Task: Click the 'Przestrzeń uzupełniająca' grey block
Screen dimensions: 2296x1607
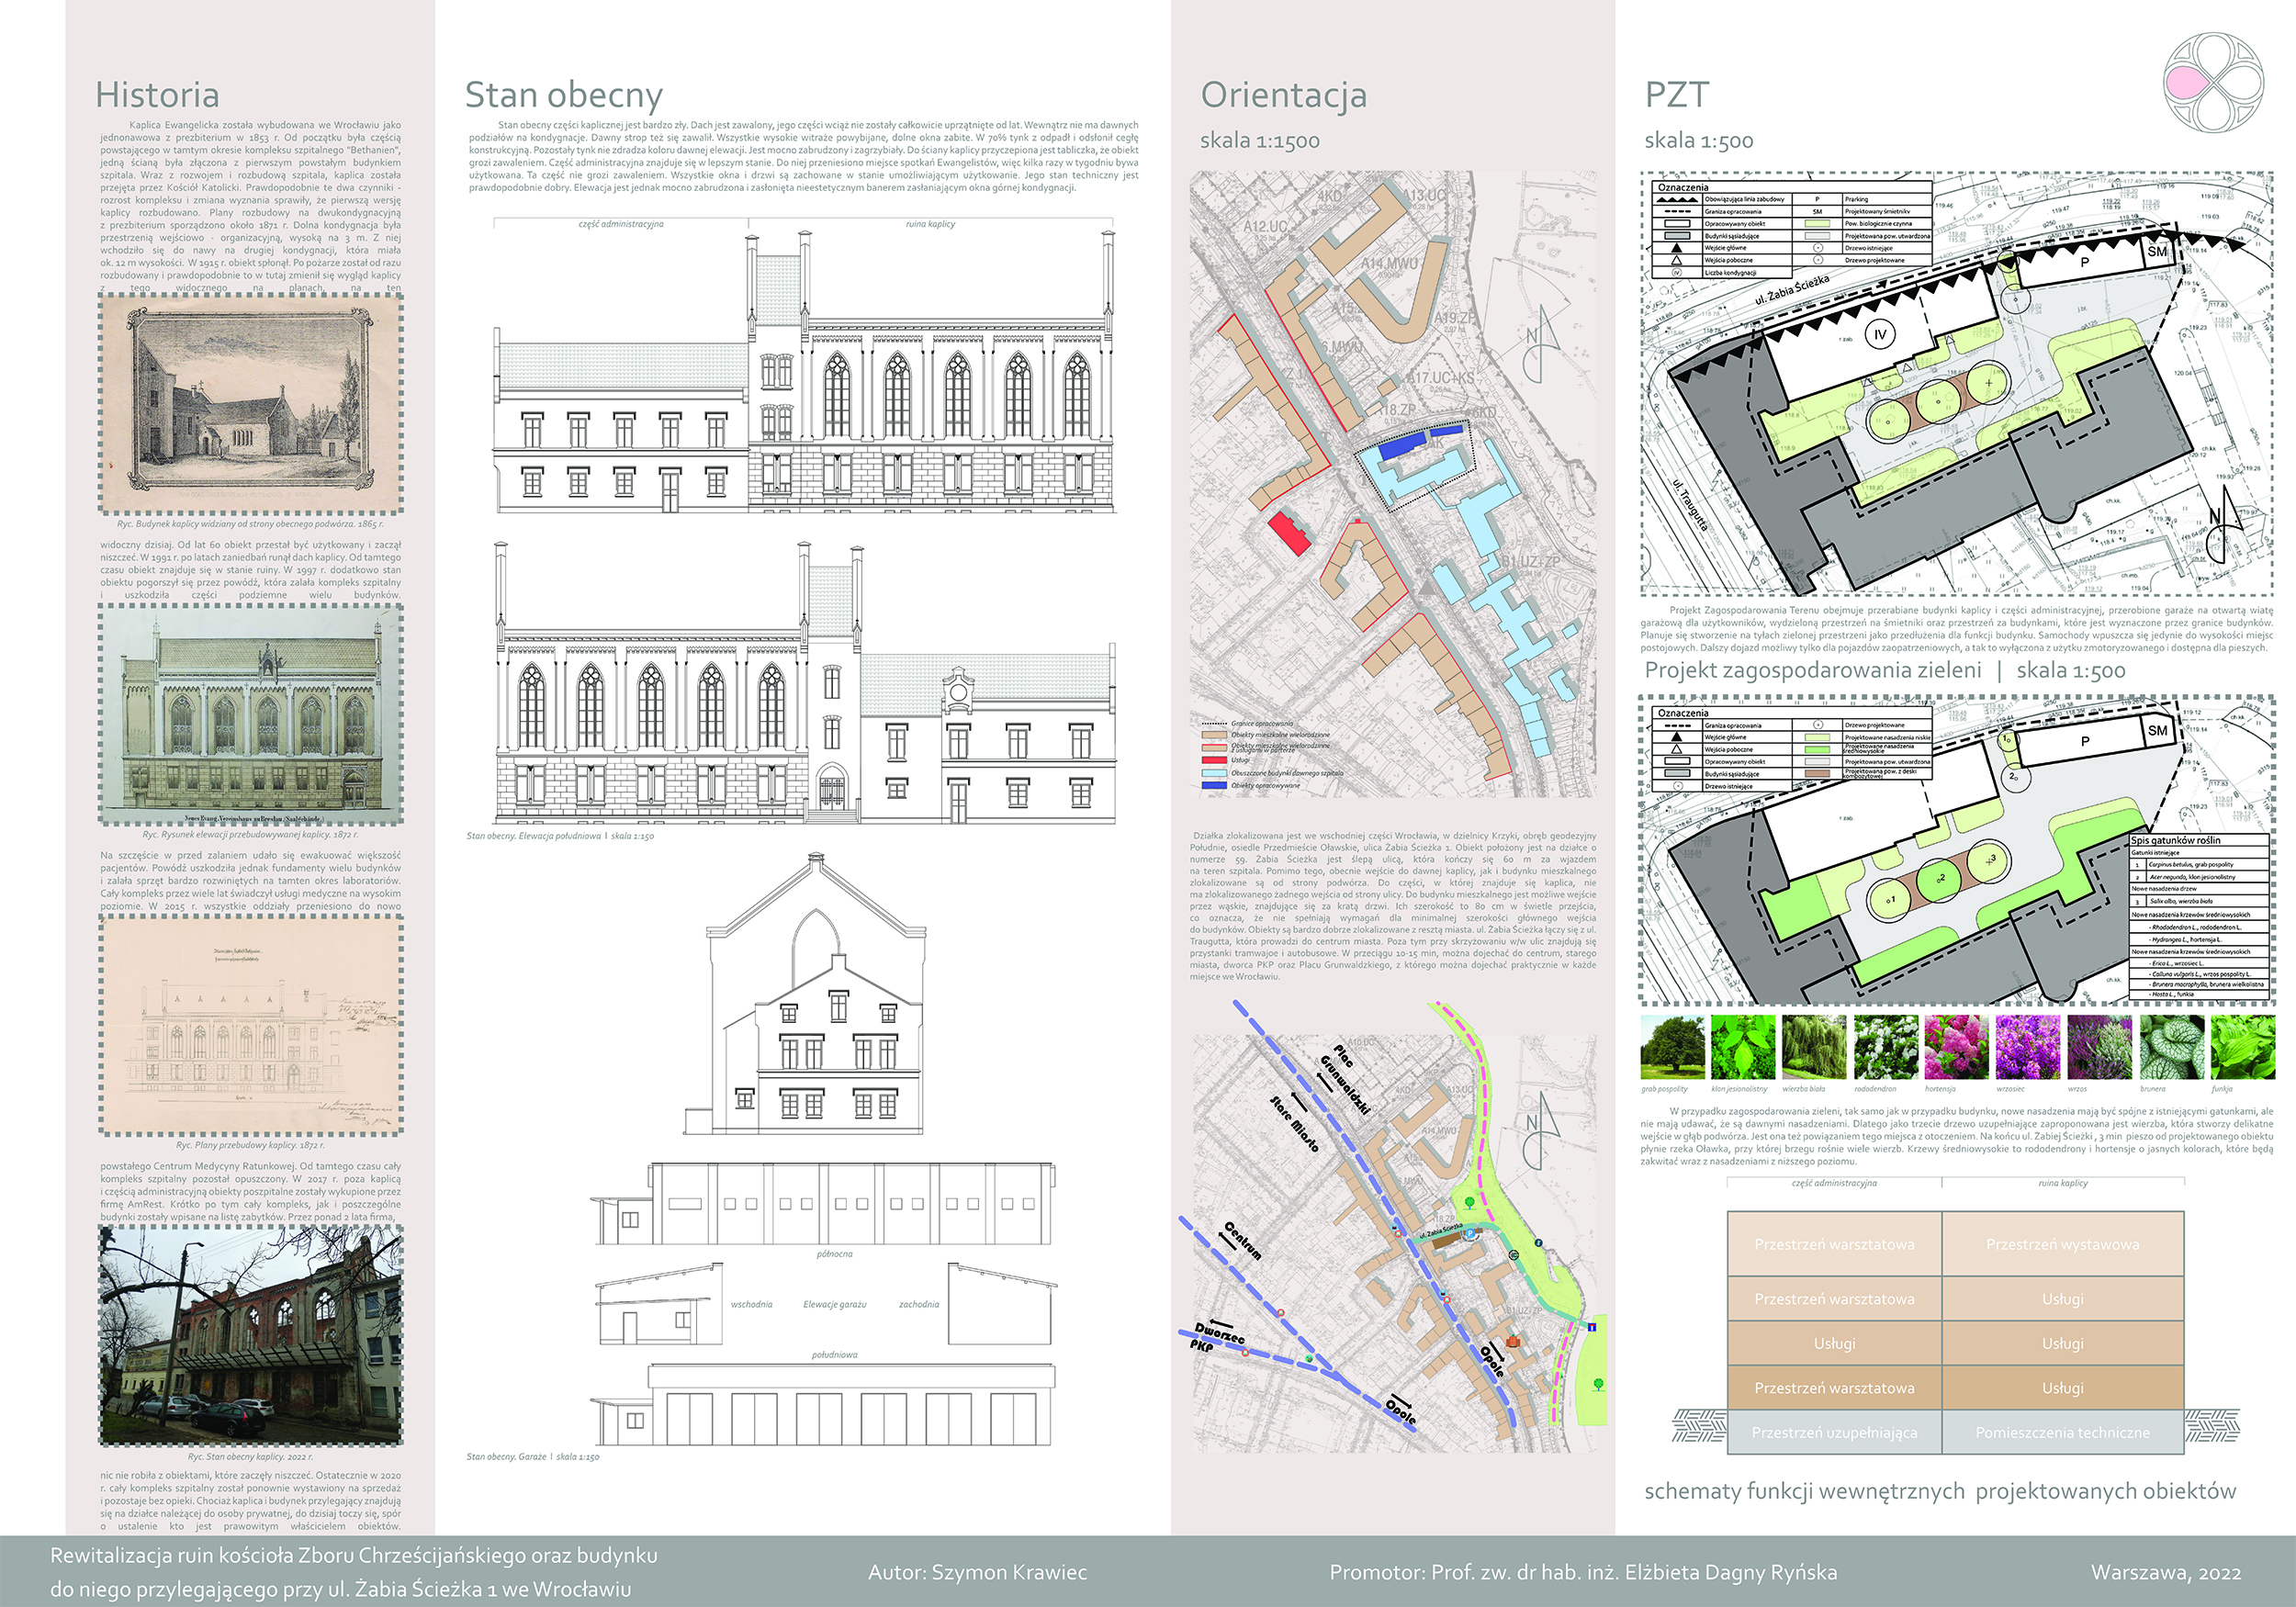Action: pyautogui.click(x=1834, y=1432)
